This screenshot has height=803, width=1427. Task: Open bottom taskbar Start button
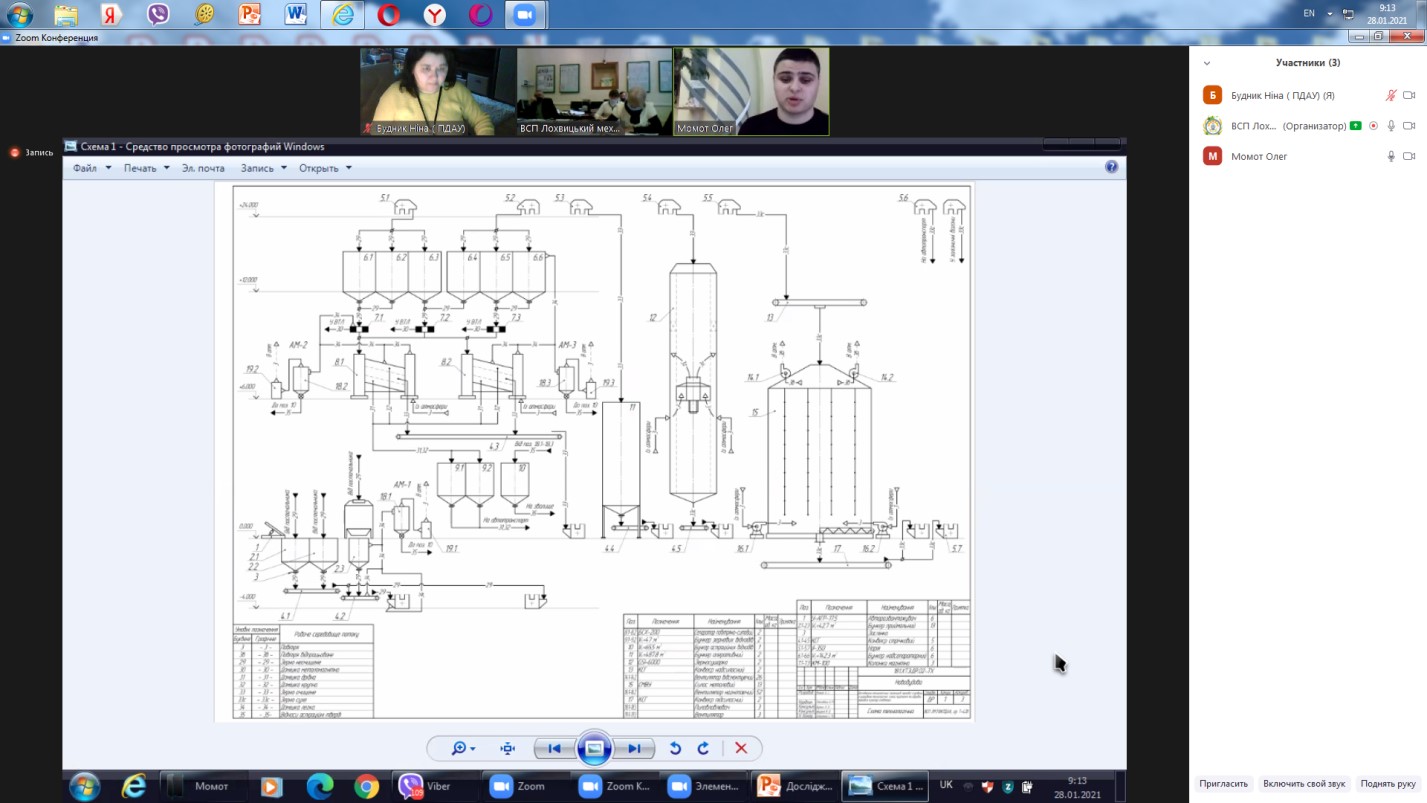click(84, 786)
